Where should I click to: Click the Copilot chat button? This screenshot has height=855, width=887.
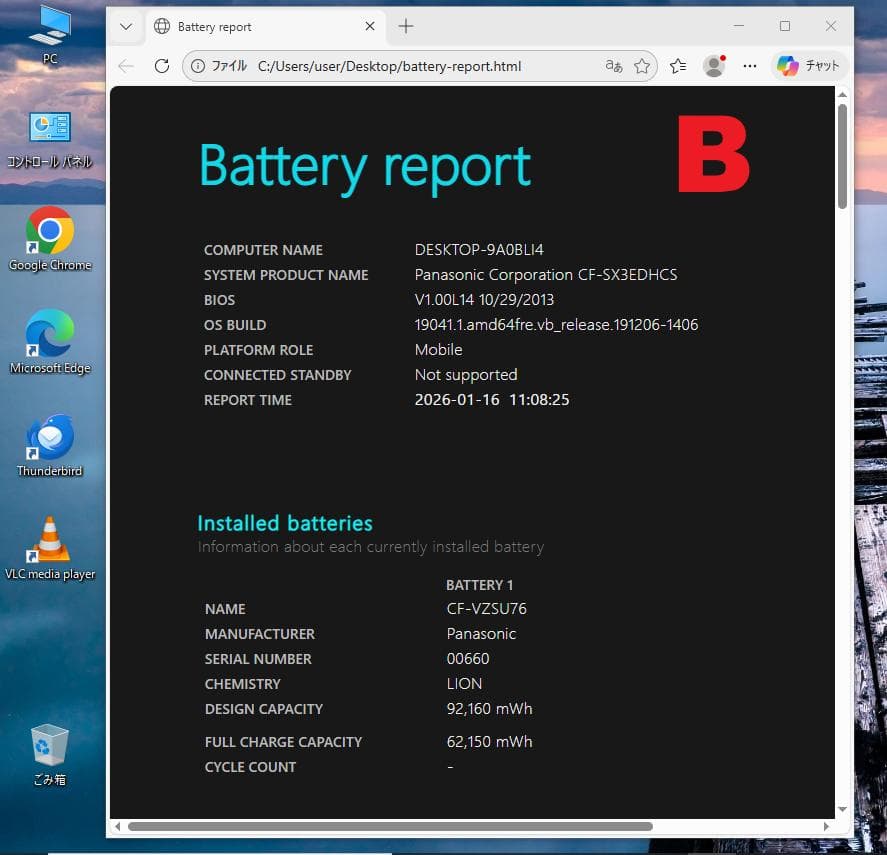[809, 66]
